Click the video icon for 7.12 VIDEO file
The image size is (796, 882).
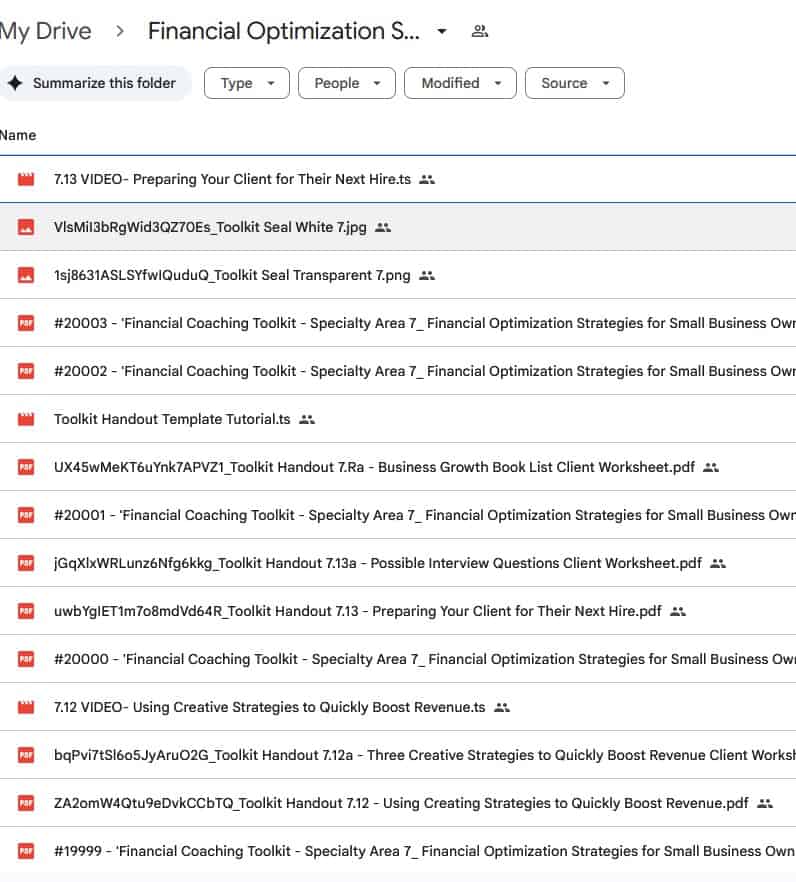pyautogui.click(x=26, y=708)
